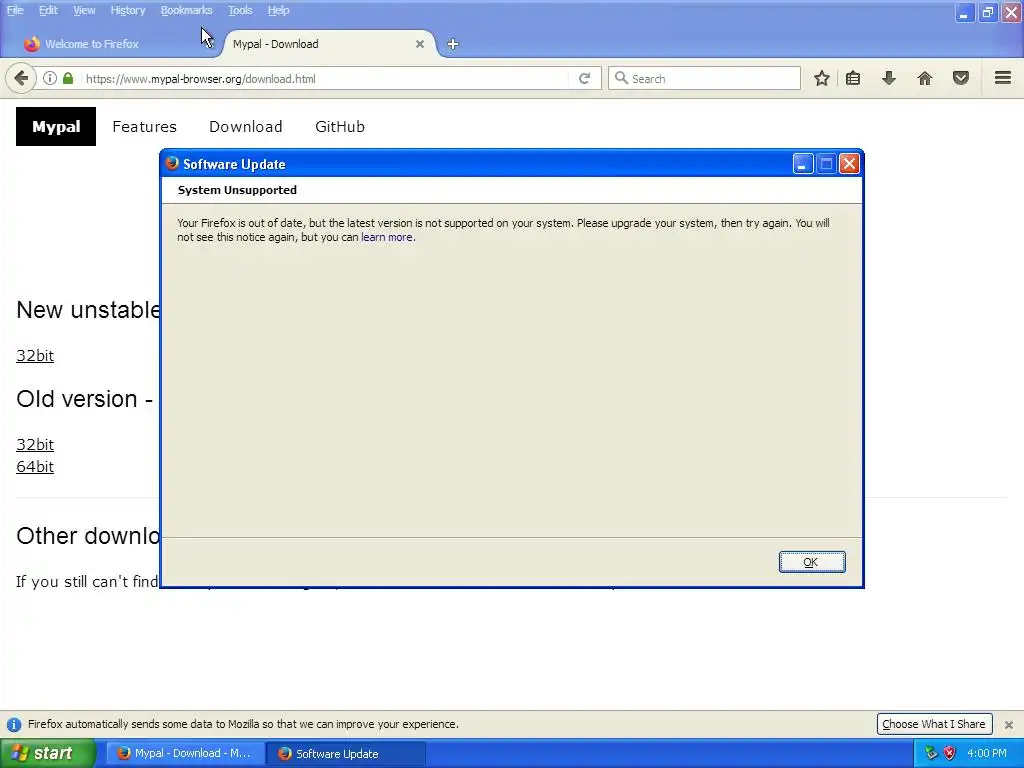Close the Software Update dialog

(849, 164)
